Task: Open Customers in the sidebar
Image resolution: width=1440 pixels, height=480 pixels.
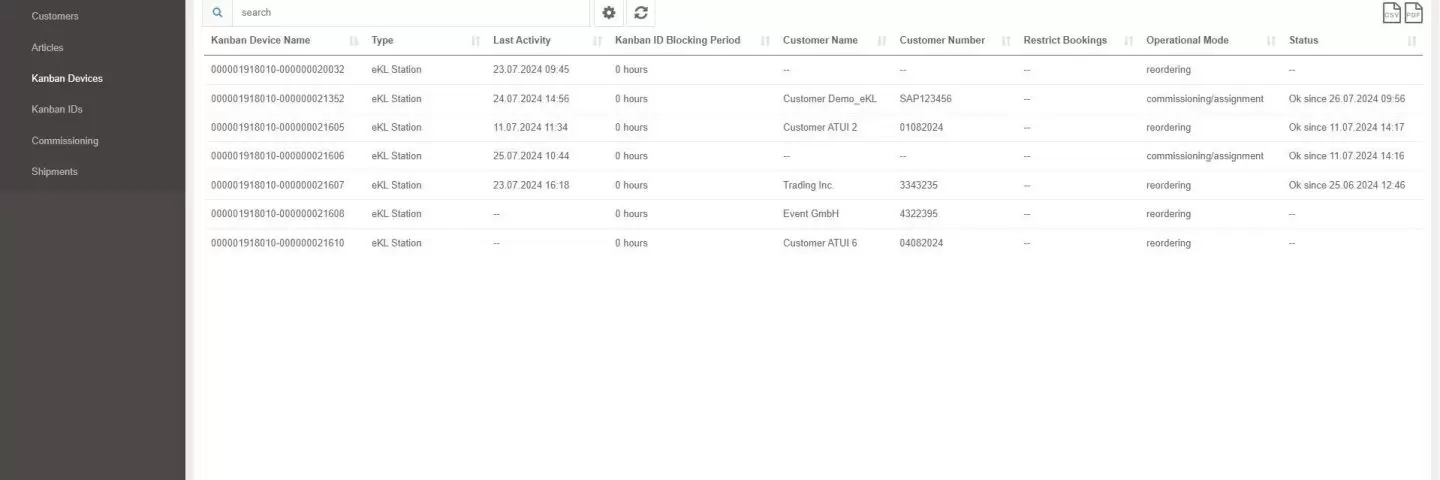Action: (x=55, y=16)
